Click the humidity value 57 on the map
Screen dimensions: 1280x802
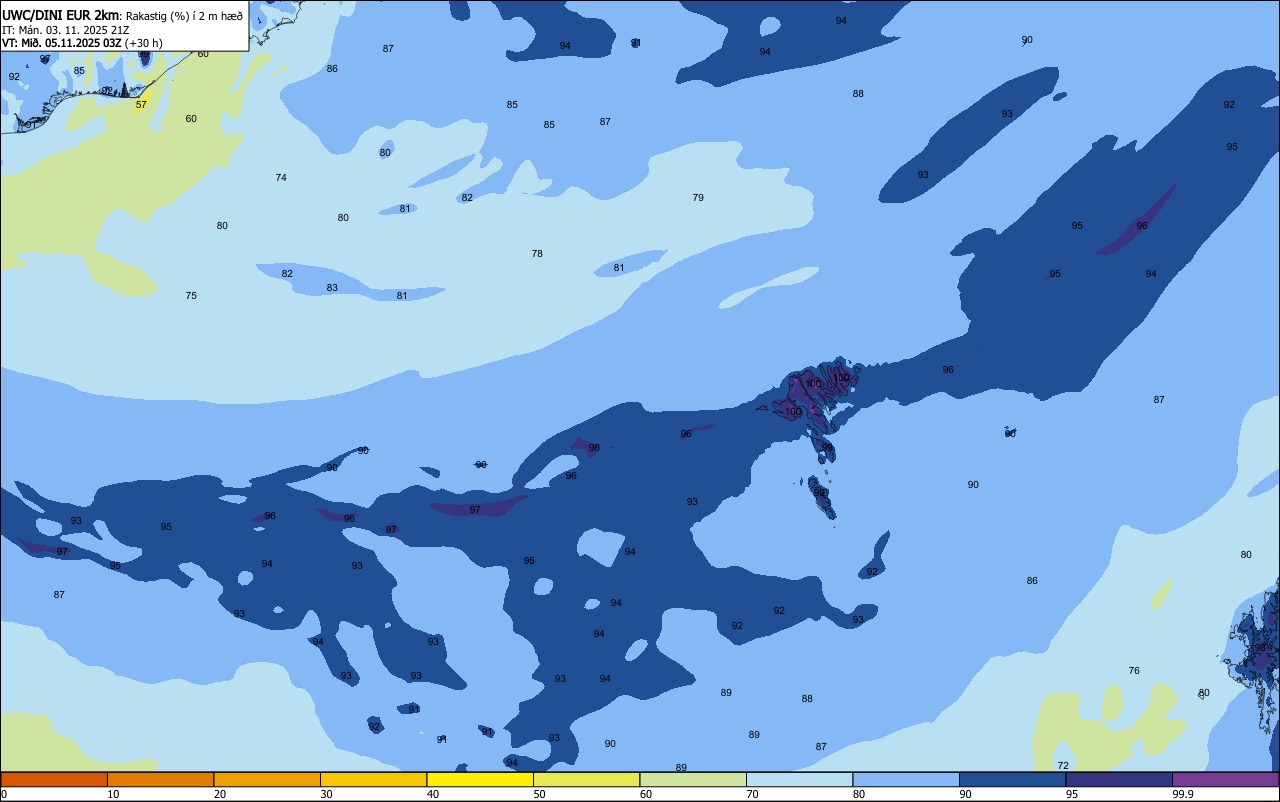pyautogui.click(x=141, y=104)
